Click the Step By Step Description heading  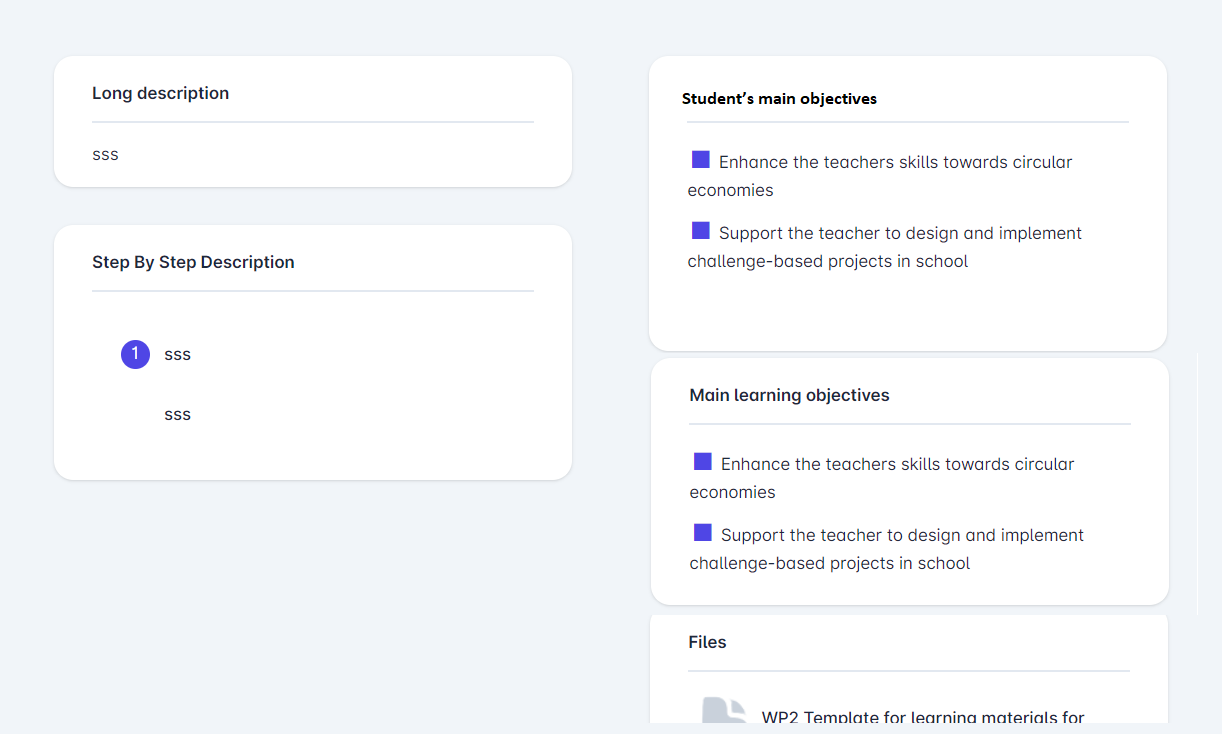[193, 262]
